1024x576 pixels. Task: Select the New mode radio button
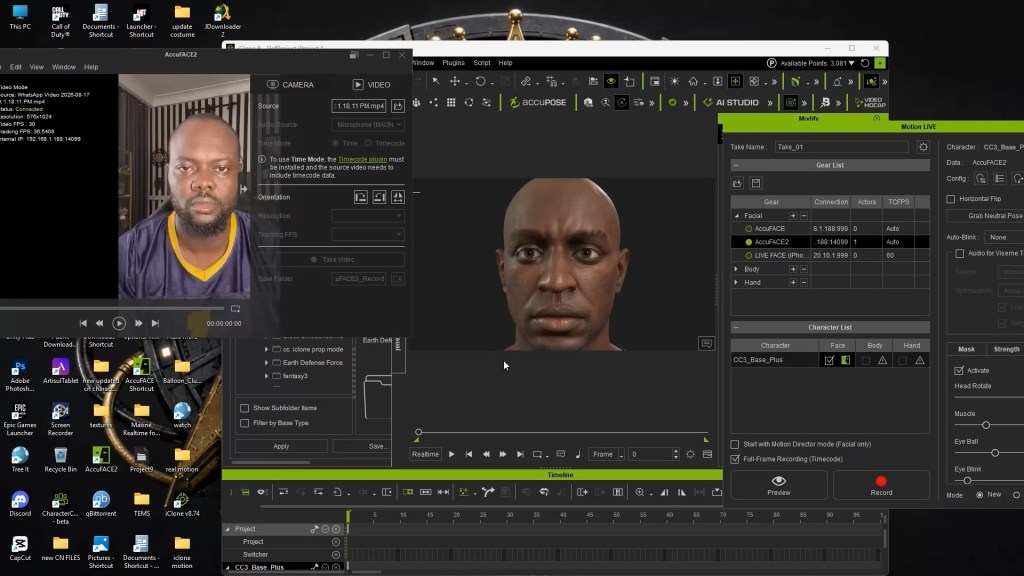[x=980, y=495]
